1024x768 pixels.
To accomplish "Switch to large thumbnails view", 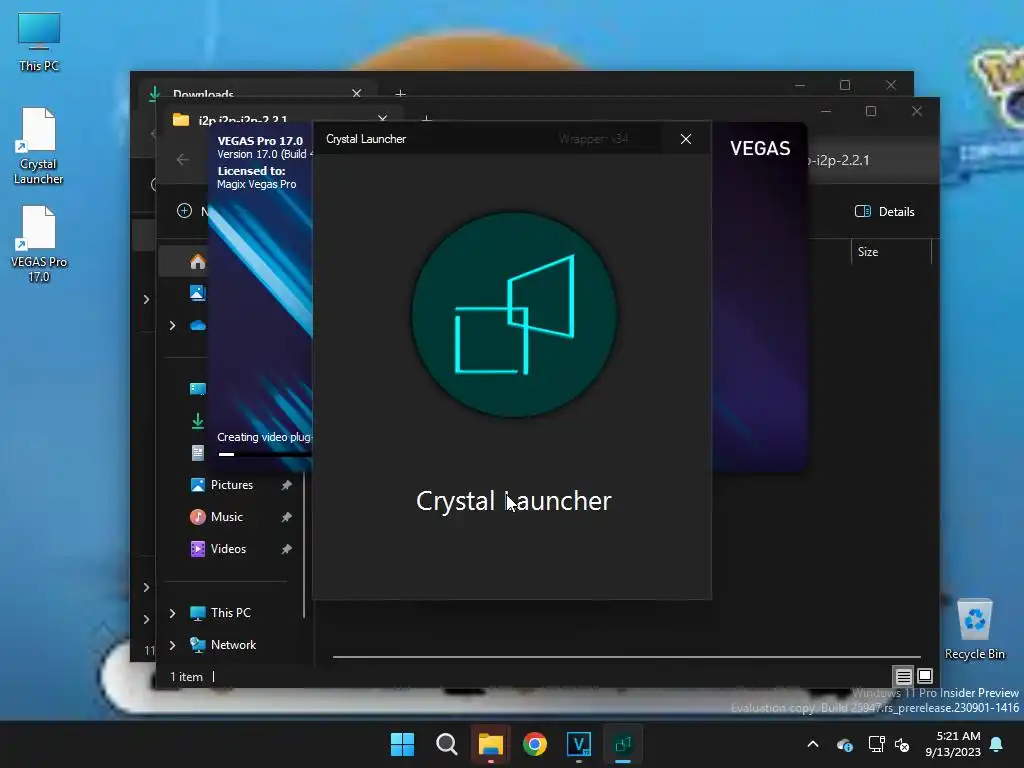I will (x=925, y=676).
